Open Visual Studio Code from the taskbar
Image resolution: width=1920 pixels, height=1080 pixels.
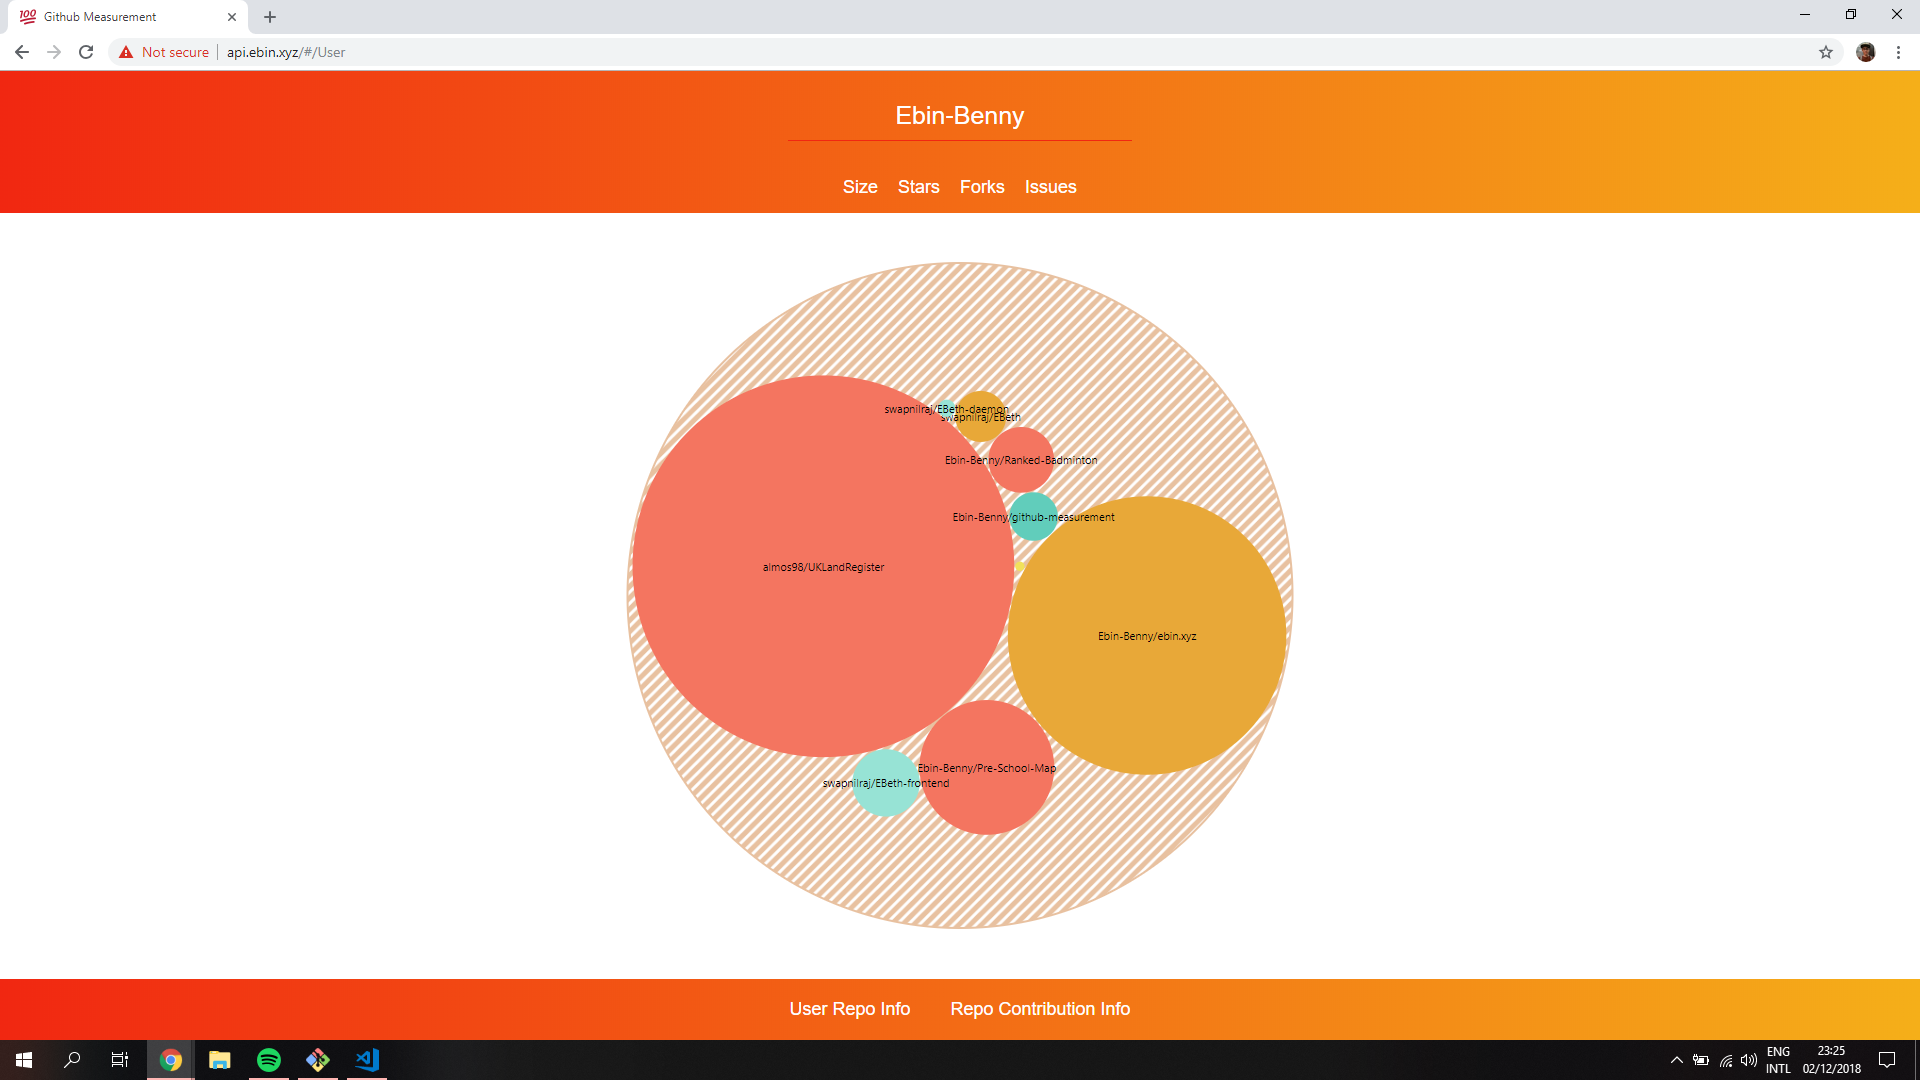(367, 1060)
